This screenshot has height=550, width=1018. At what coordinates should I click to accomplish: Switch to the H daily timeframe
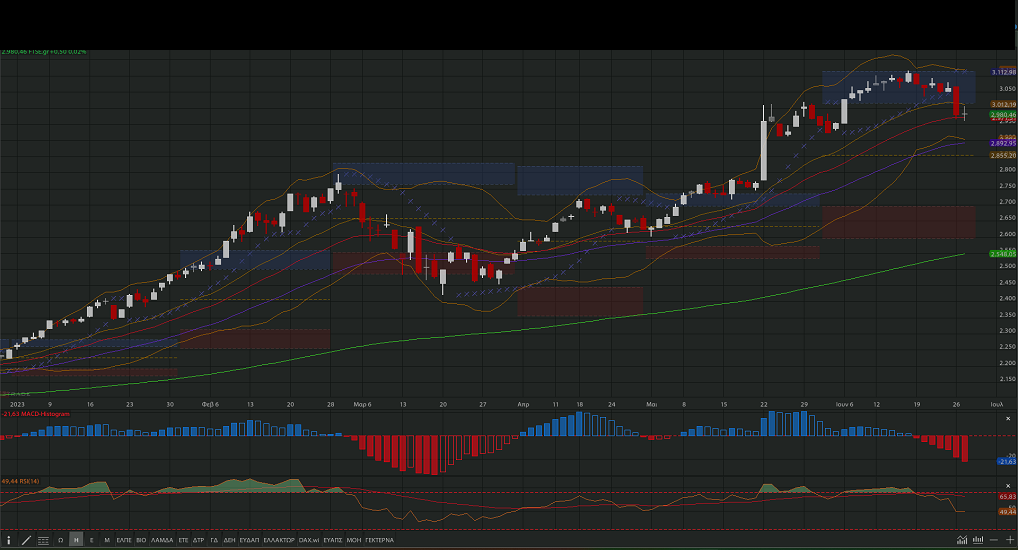click(76, 540)
